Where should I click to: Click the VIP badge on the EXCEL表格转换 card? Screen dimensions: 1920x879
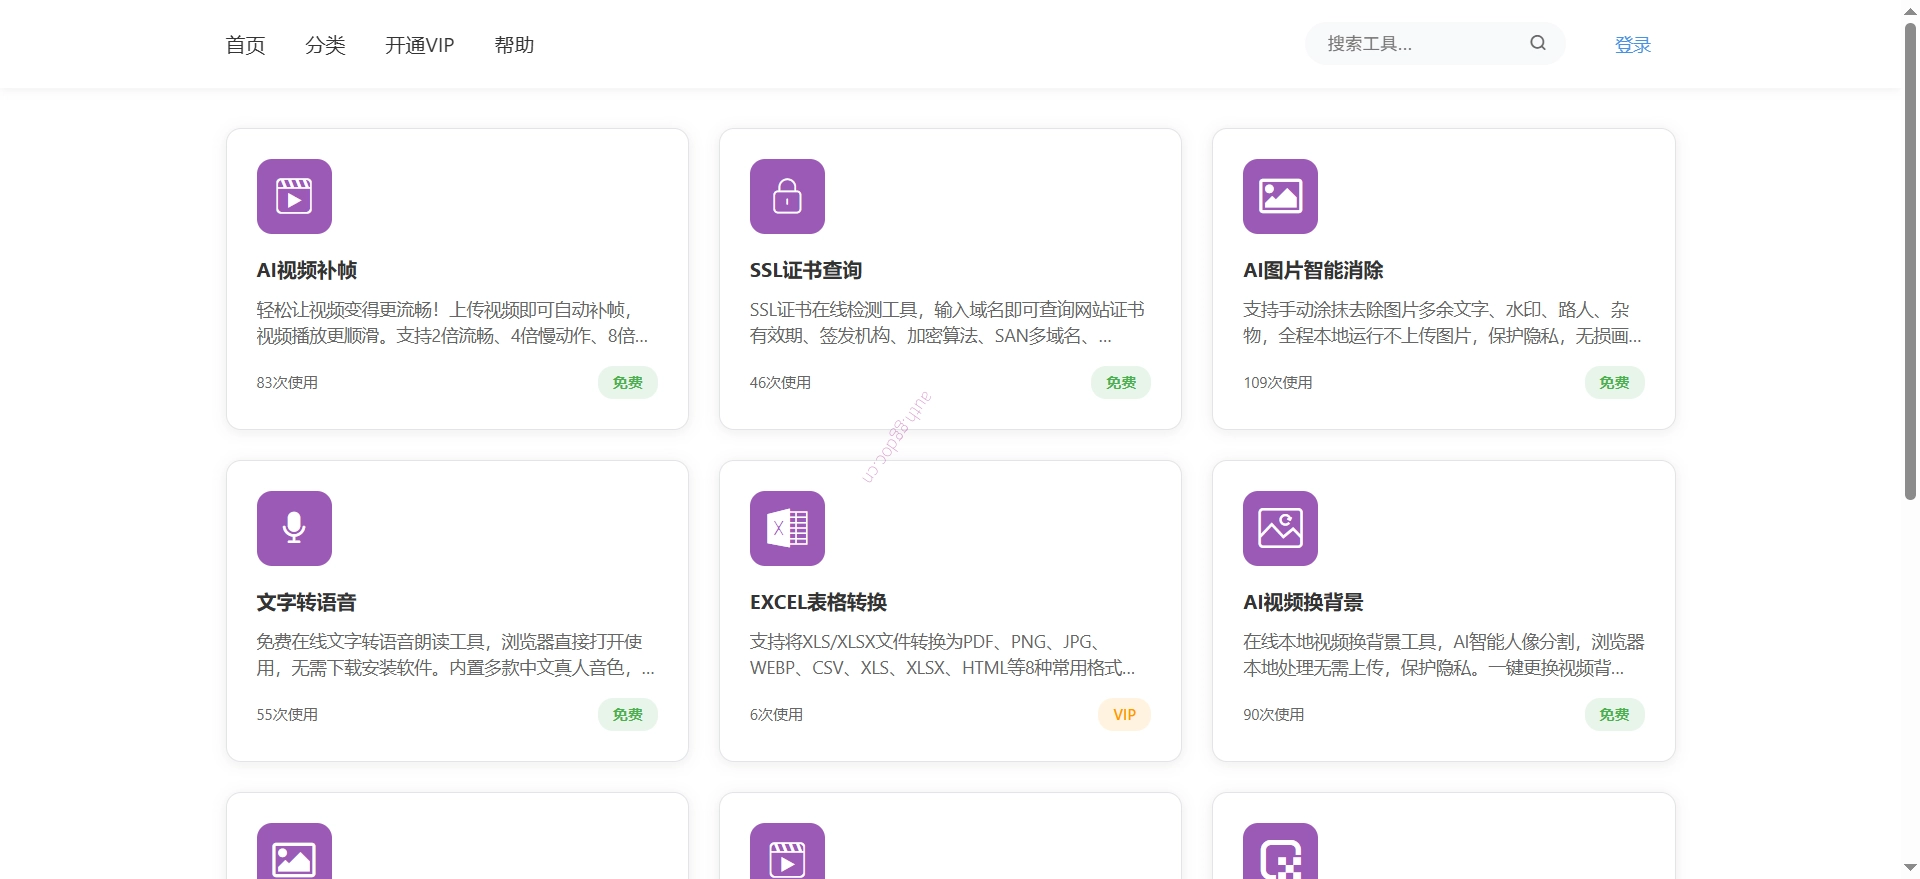click(1125, 715)
